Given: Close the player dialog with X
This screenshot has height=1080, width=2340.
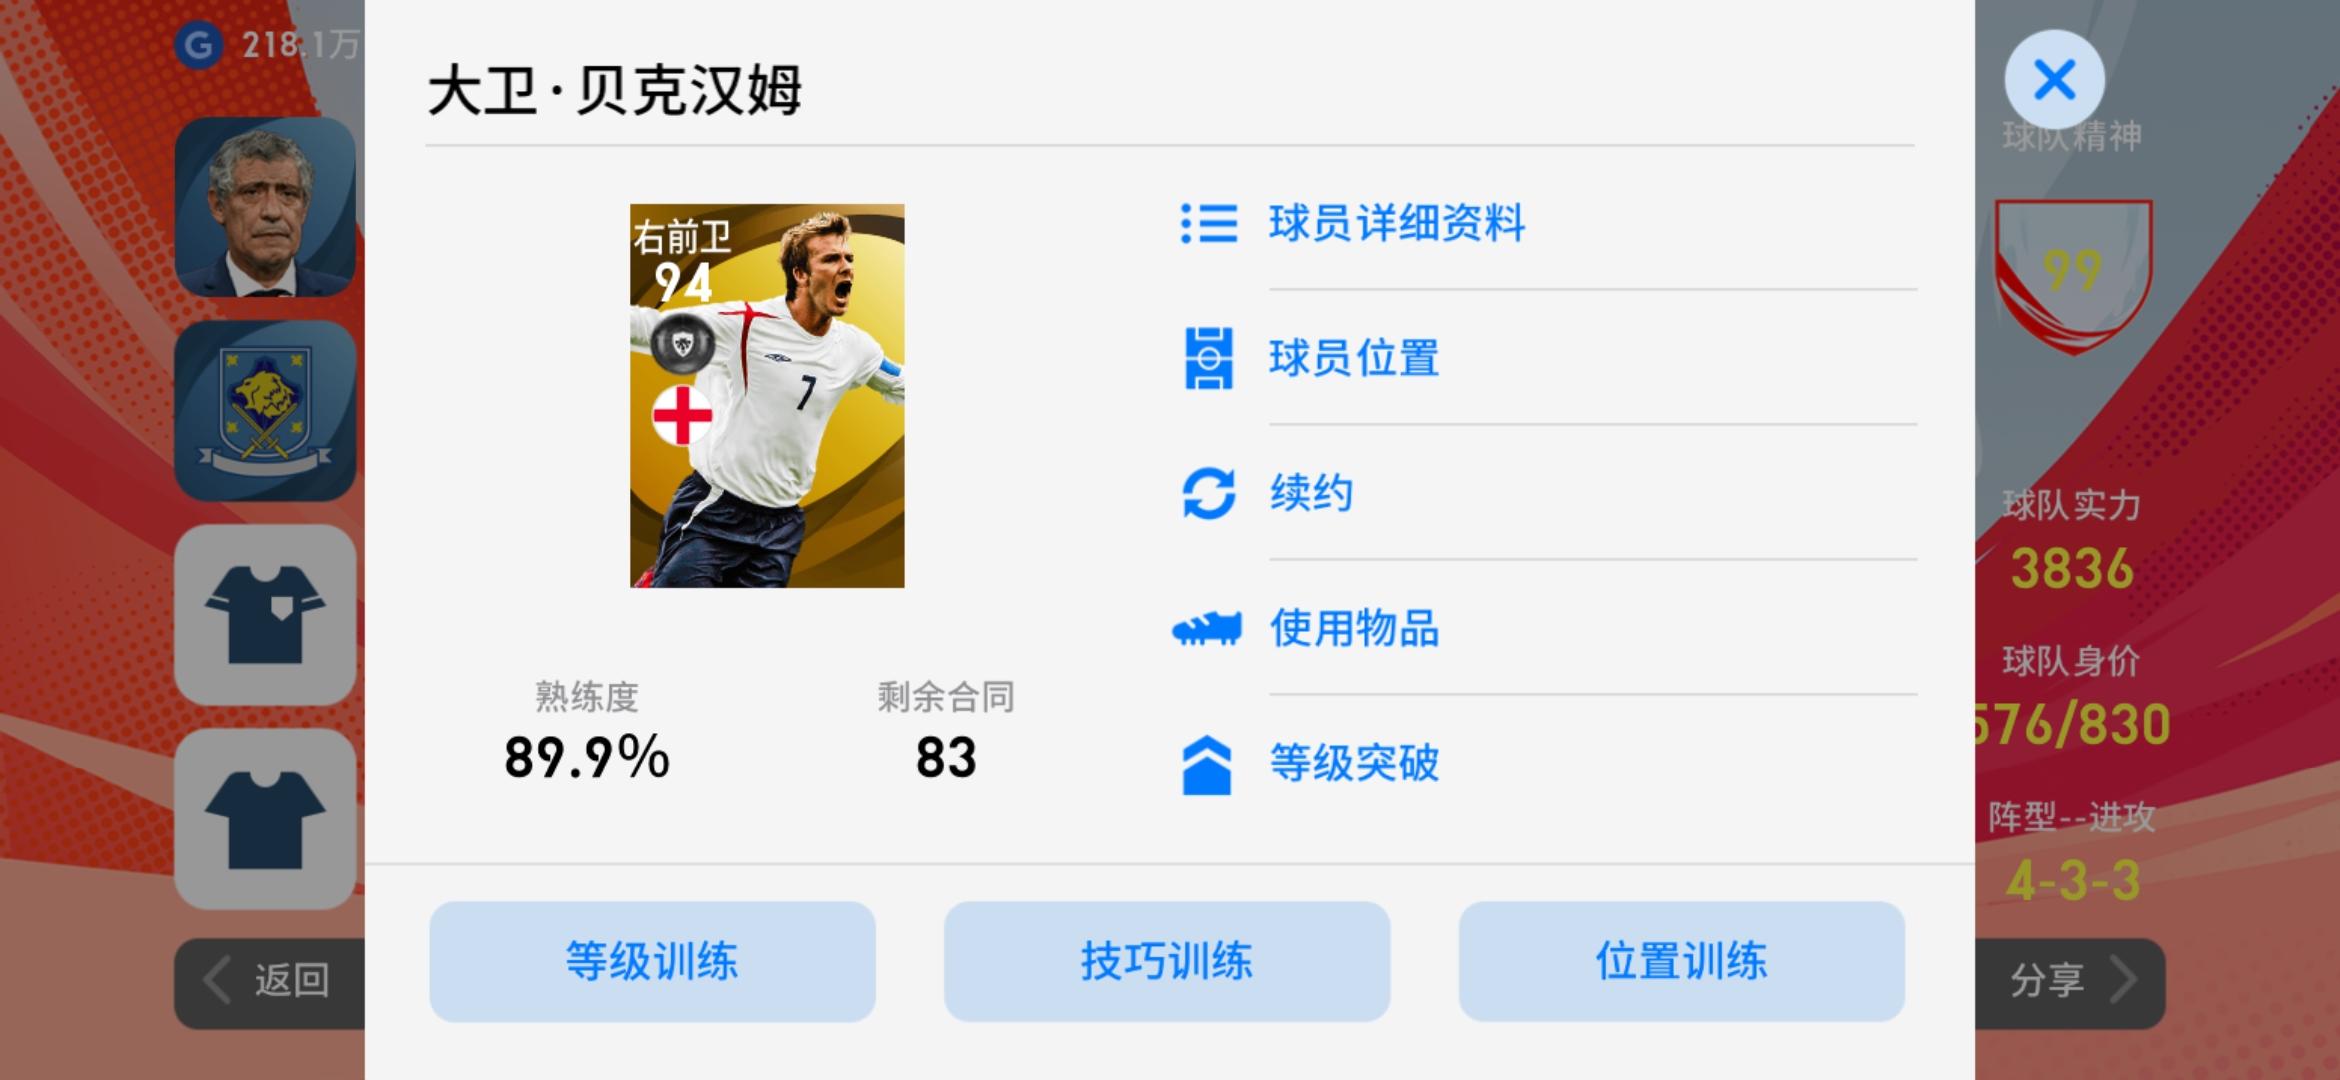Looking at the screenshot, I should pos(2054,80).
